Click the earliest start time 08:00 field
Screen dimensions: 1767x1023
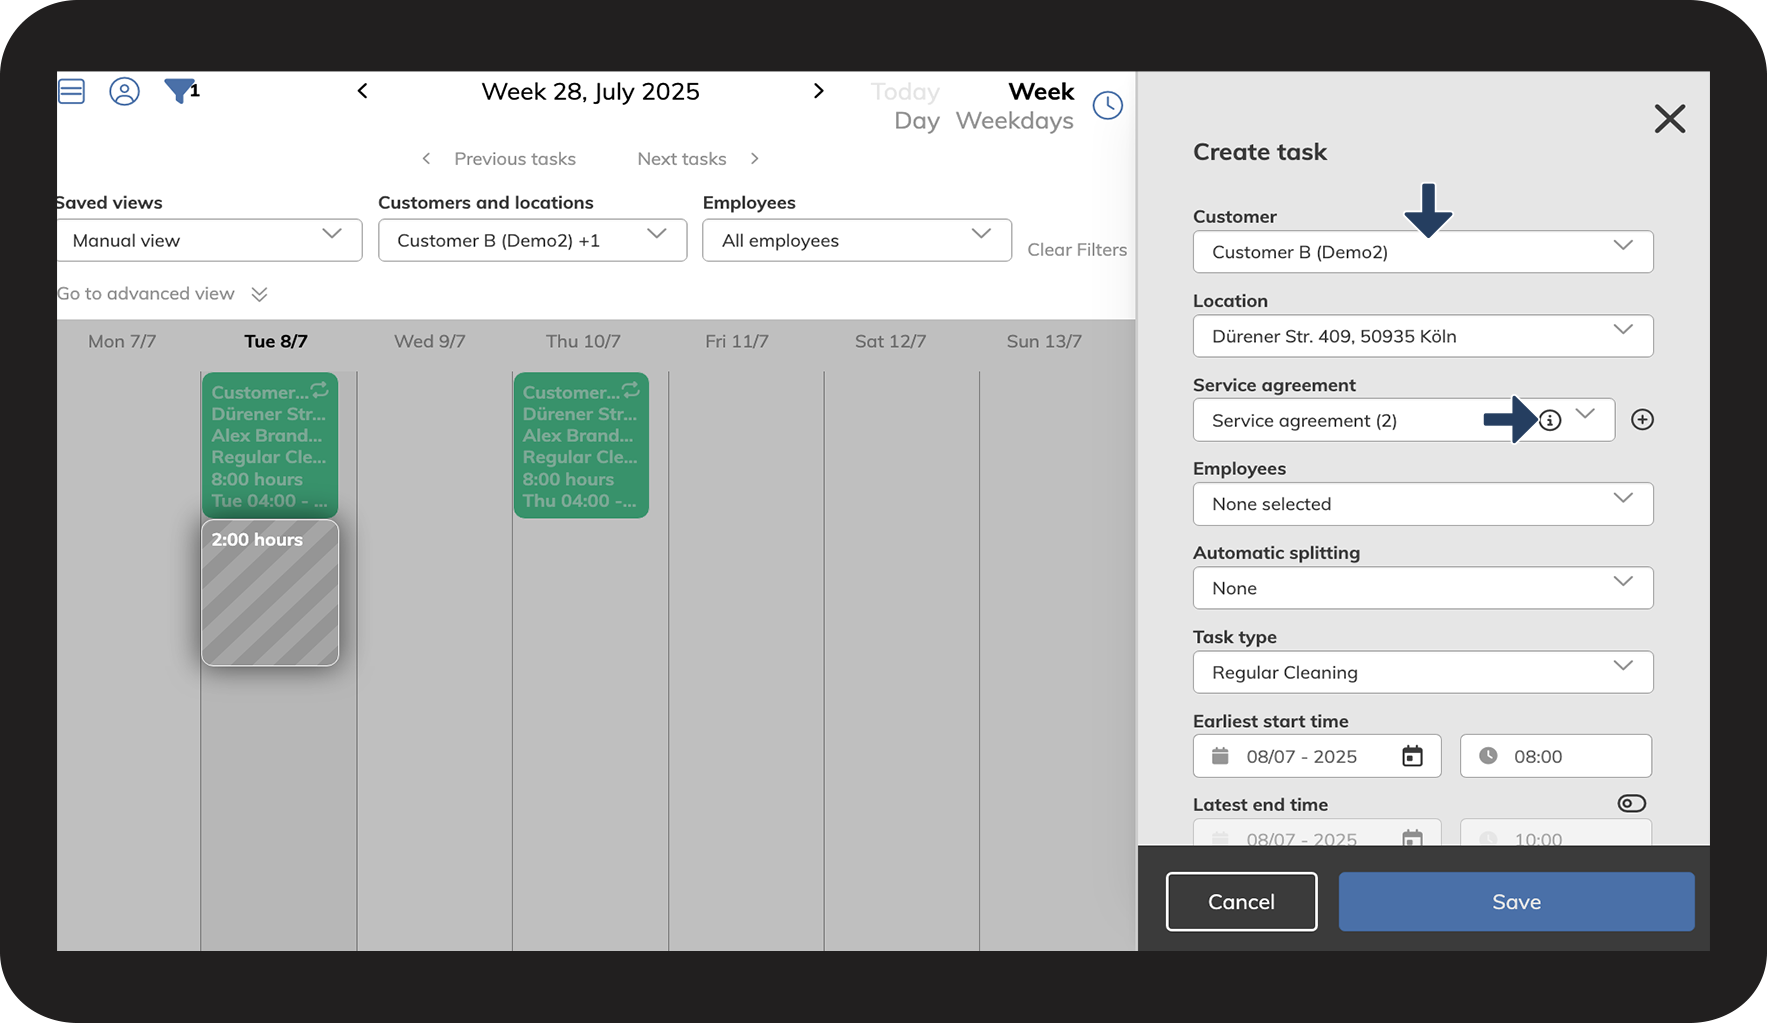(1556, 756)
